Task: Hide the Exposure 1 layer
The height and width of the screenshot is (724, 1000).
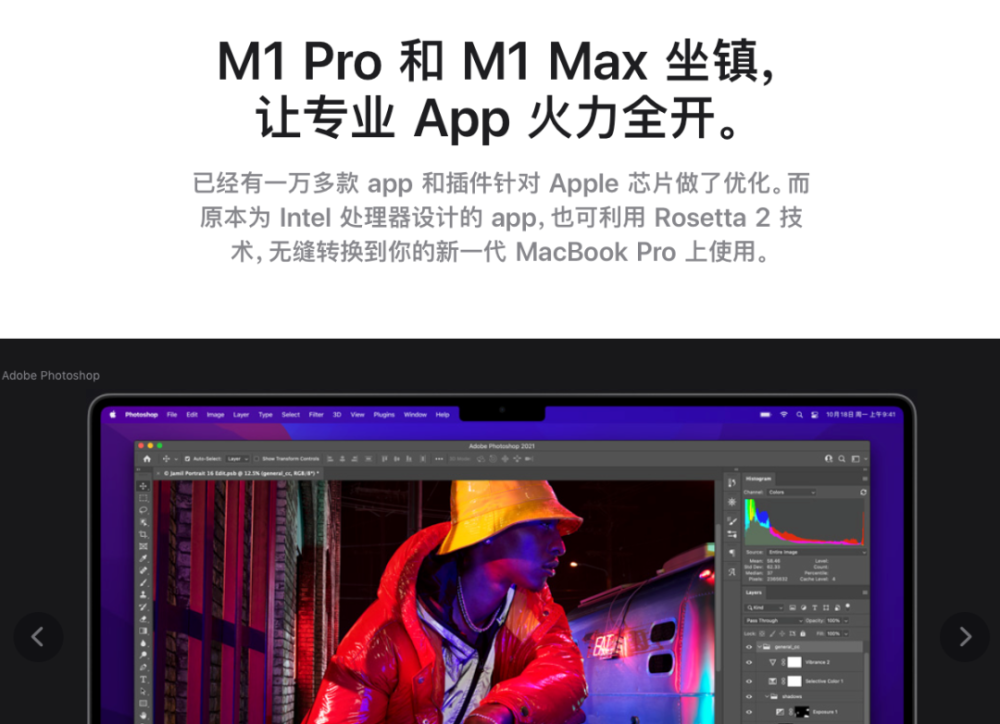Action: tap(749, 712)
